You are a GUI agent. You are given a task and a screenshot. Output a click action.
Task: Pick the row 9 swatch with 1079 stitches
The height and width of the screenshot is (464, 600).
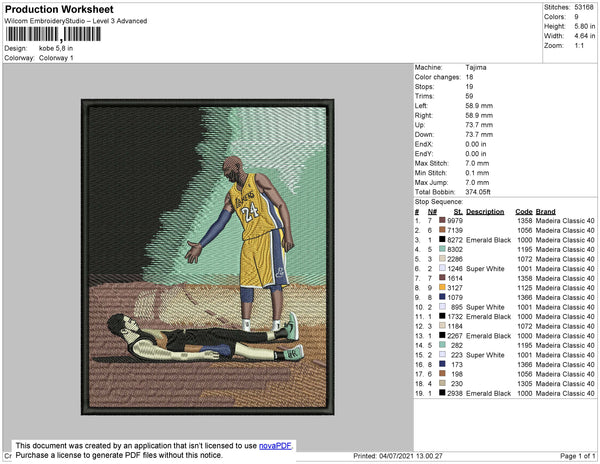tap(442, 297)
